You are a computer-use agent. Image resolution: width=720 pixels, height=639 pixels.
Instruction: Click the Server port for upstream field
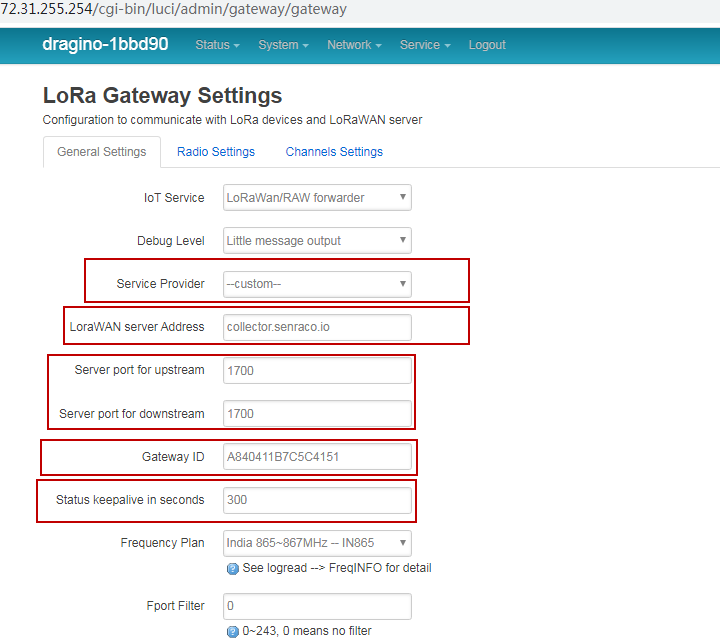point(317,370)
